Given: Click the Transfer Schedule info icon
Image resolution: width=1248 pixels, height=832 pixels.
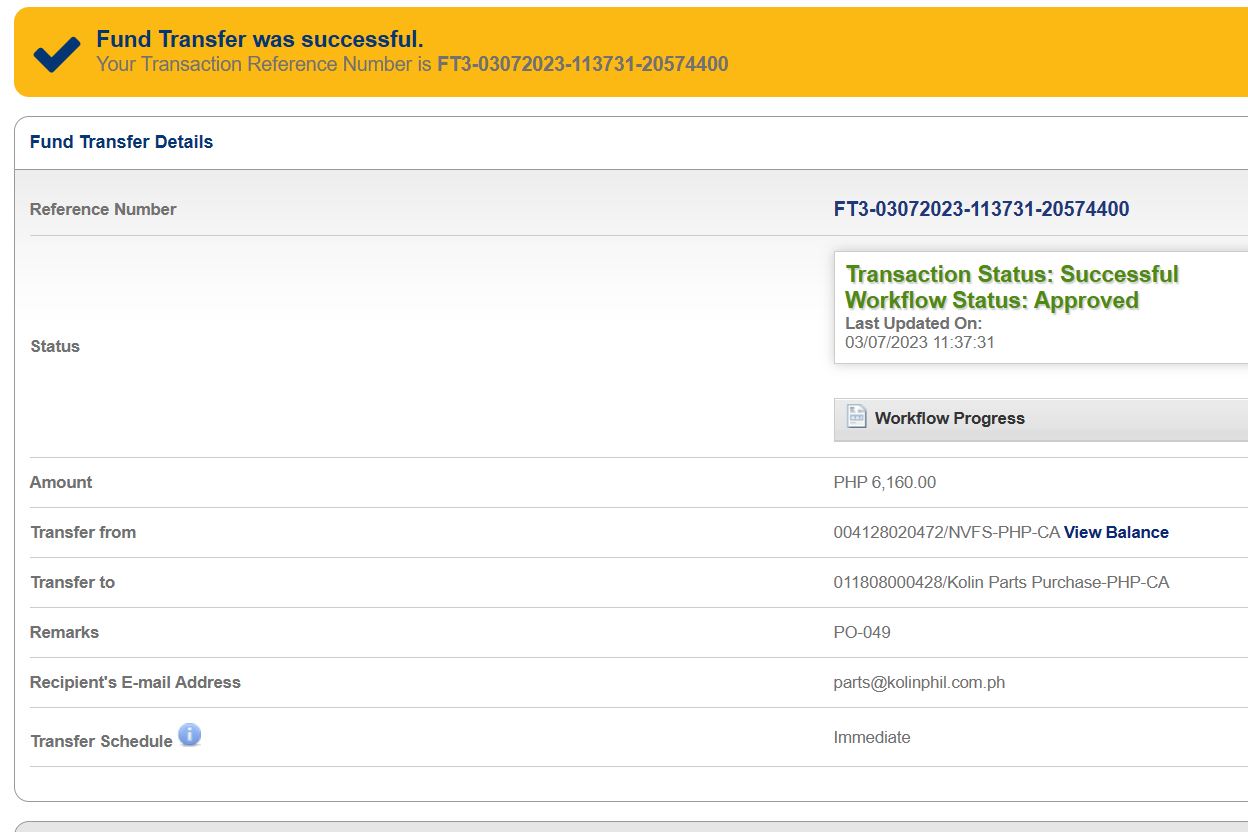Looking at the screenshot, I should [x=190, y=736].
